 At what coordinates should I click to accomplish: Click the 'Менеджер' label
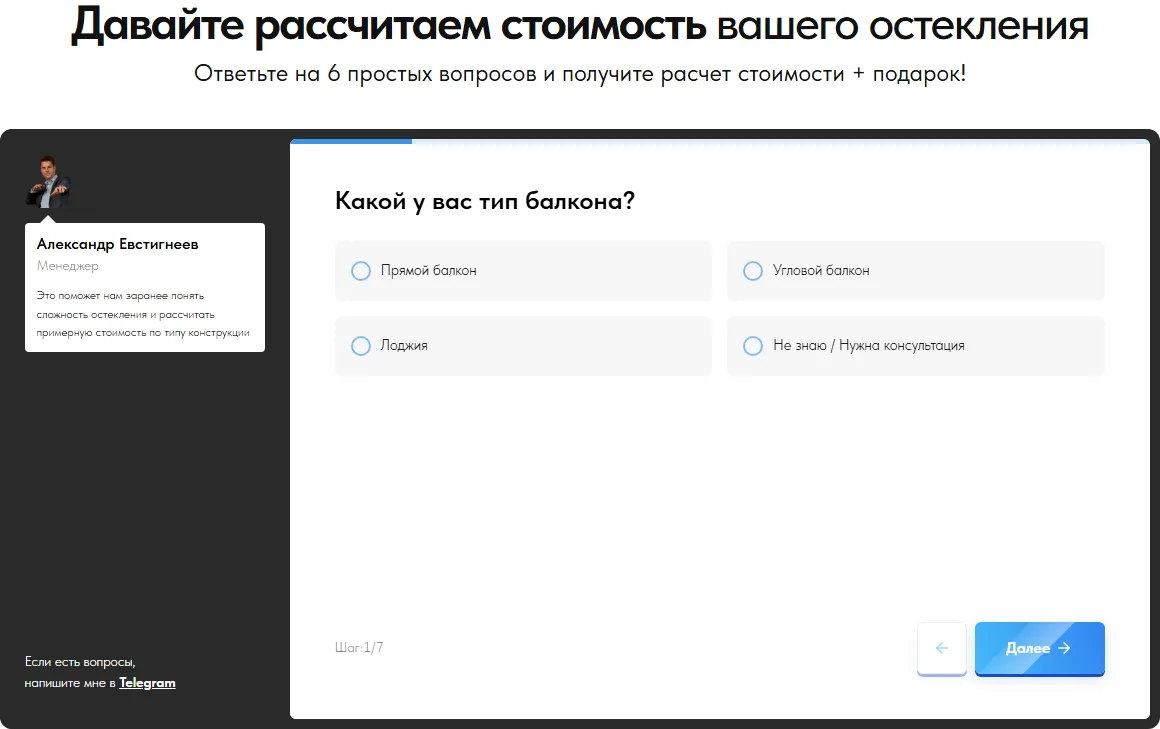click(x=67, y=266)
